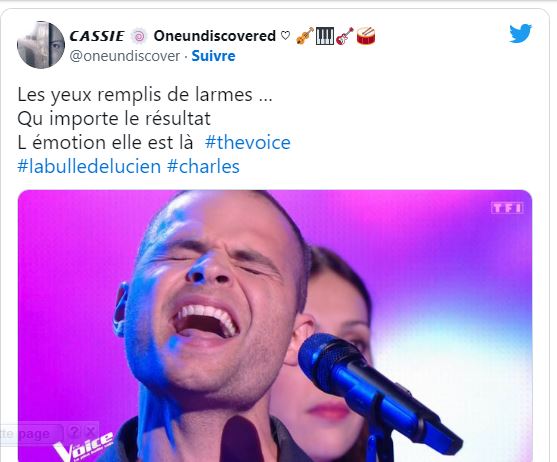The height and width of the screenshot is (462, 557).
Task: Click the blue Twitter bird logo
Action: [520, 33]
